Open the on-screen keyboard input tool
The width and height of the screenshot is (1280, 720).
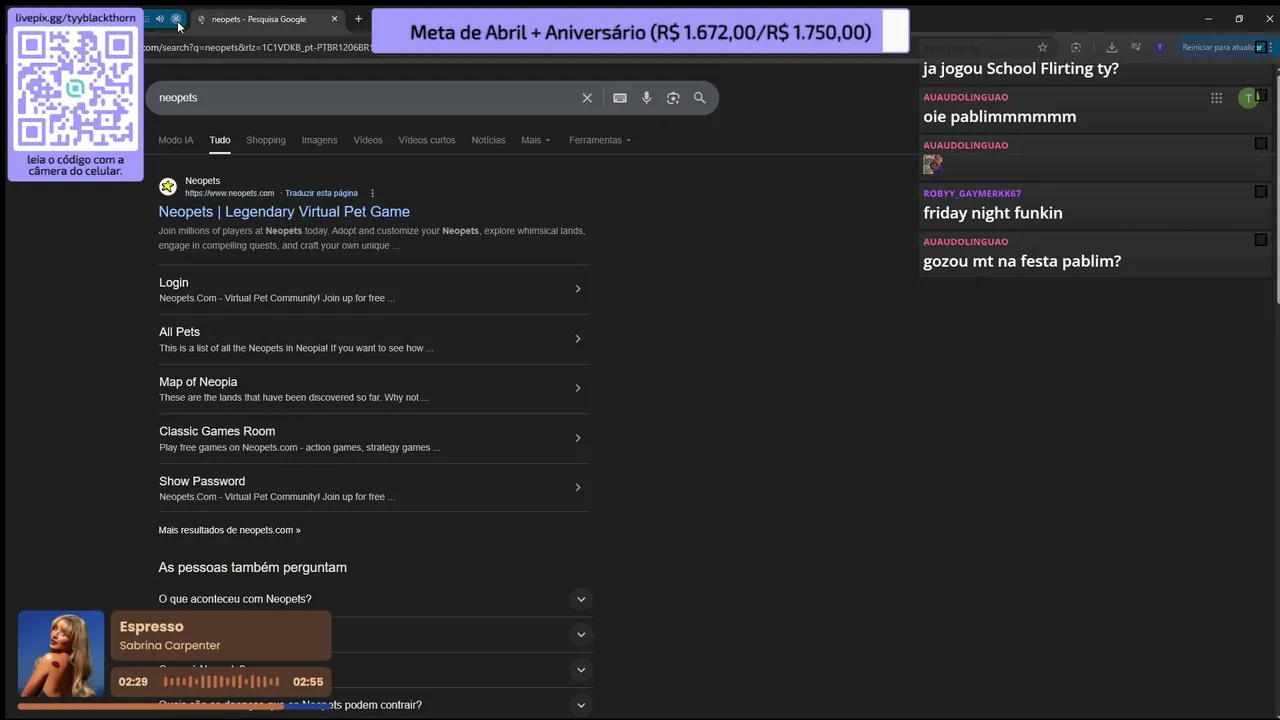(x=620, y=98)
